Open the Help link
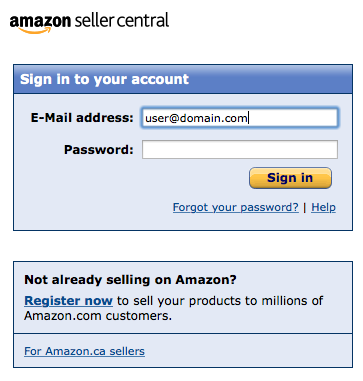 tap(323, 207)
